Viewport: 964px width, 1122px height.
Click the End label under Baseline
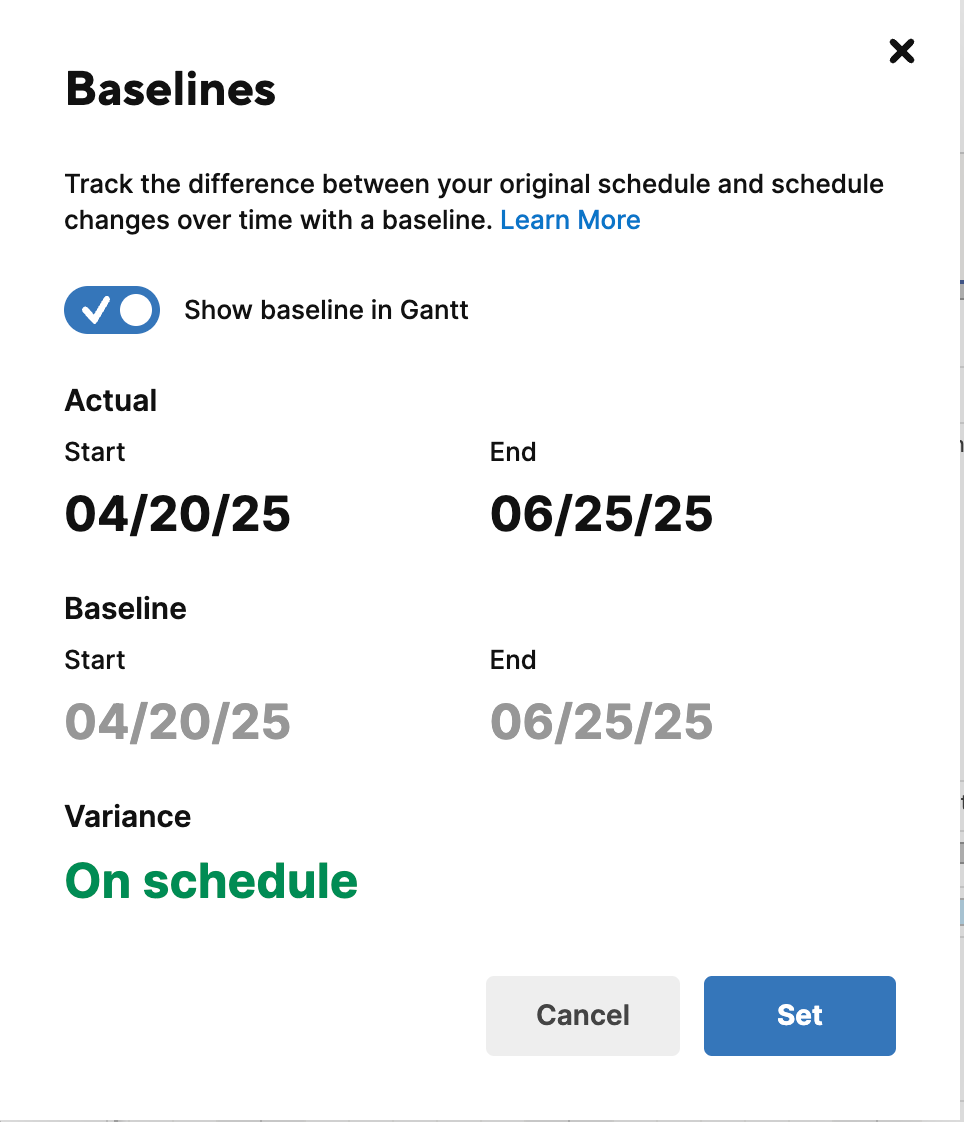coord(513,660)
